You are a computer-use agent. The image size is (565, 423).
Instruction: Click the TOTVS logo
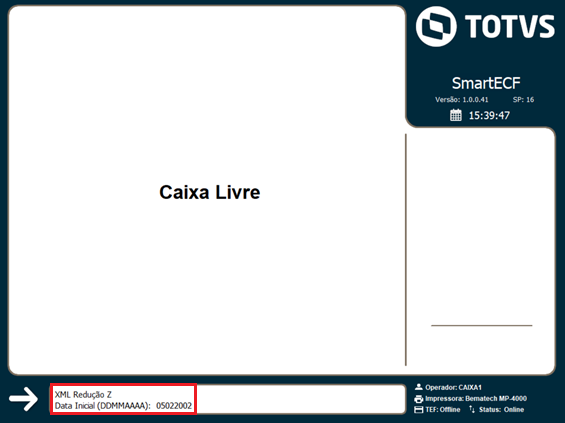pos(485,26)
